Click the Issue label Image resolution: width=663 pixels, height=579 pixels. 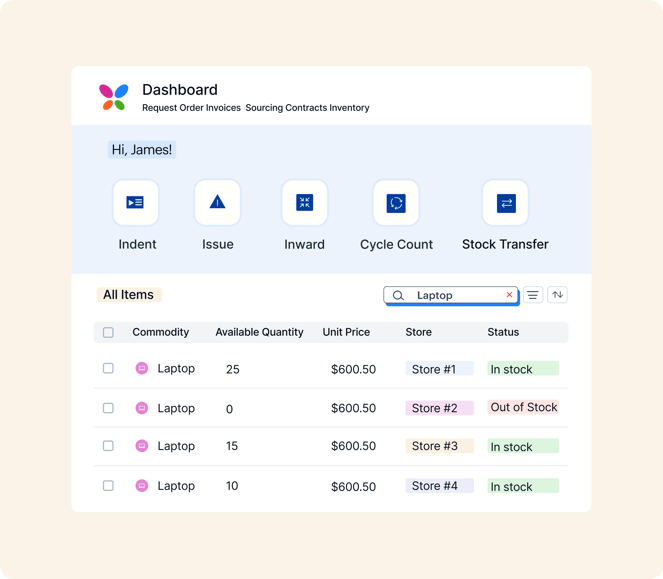click(217, 244)
